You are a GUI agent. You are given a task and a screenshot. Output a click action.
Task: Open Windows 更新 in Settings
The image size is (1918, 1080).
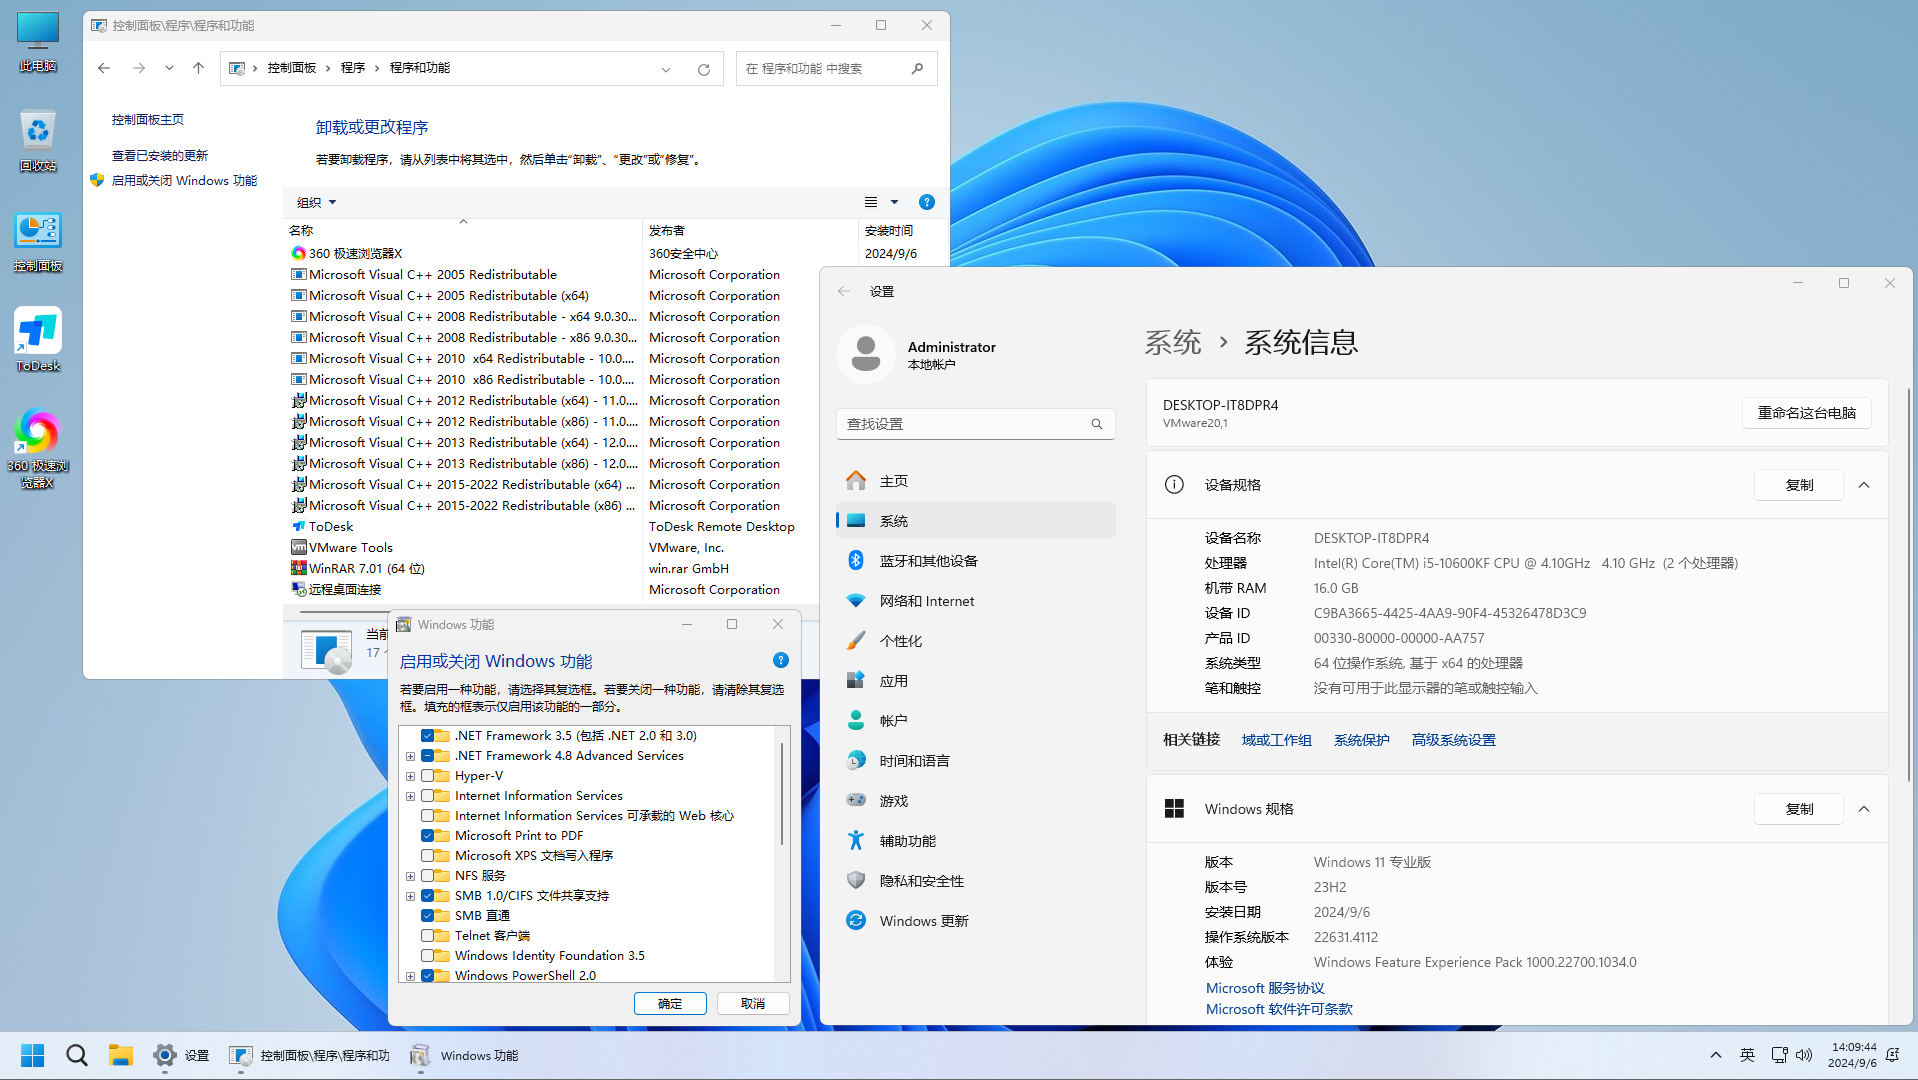(976, 921)
